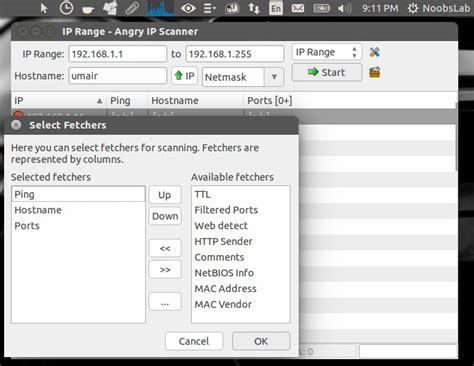Select Filtered Ports in Available fetchers
474x366 pixels.
click(x=241, y=210)
